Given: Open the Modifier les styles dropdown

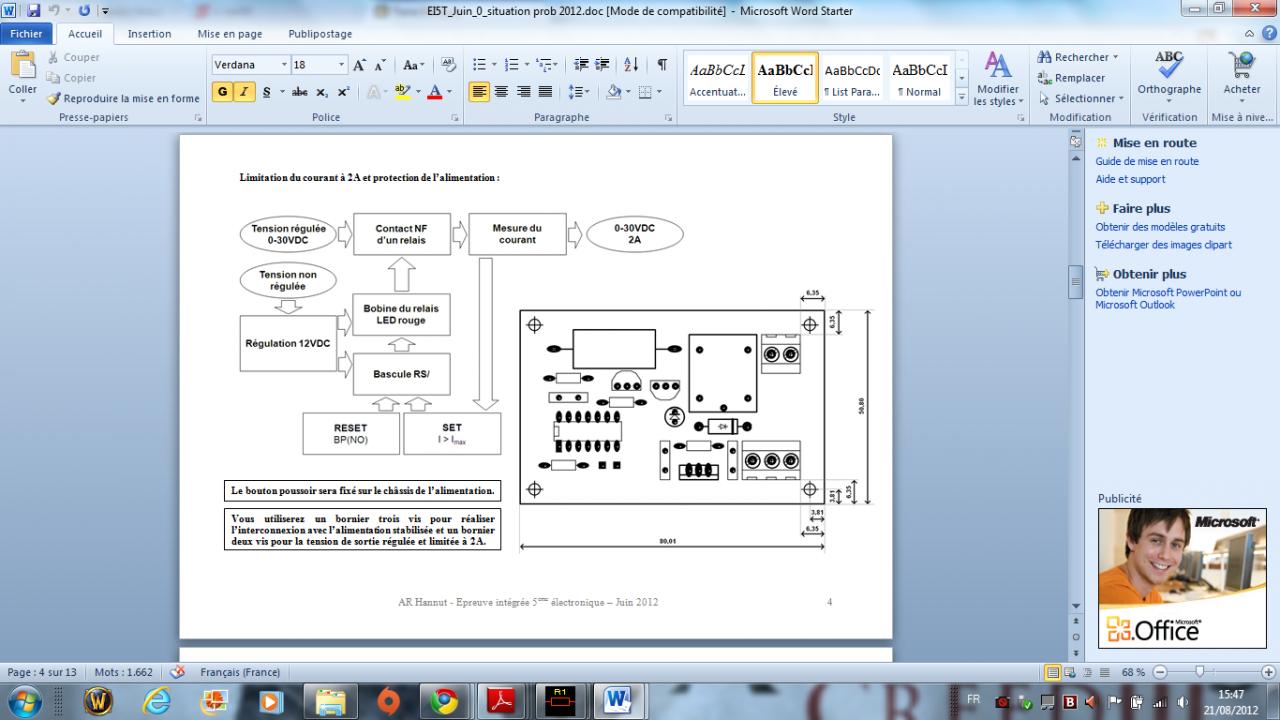Looking at the screenshot, I should pyautogui.click(x=997, y=78).
